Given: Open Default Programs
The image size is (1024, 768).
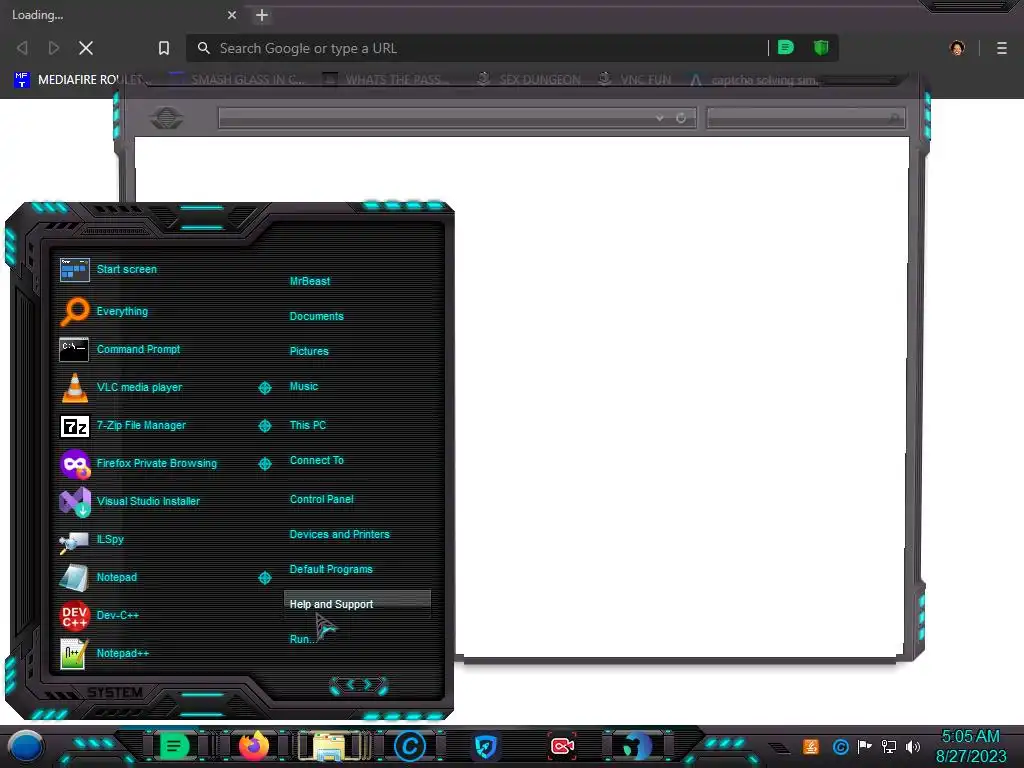Looking at the screenshot, I should click(331, 569).
